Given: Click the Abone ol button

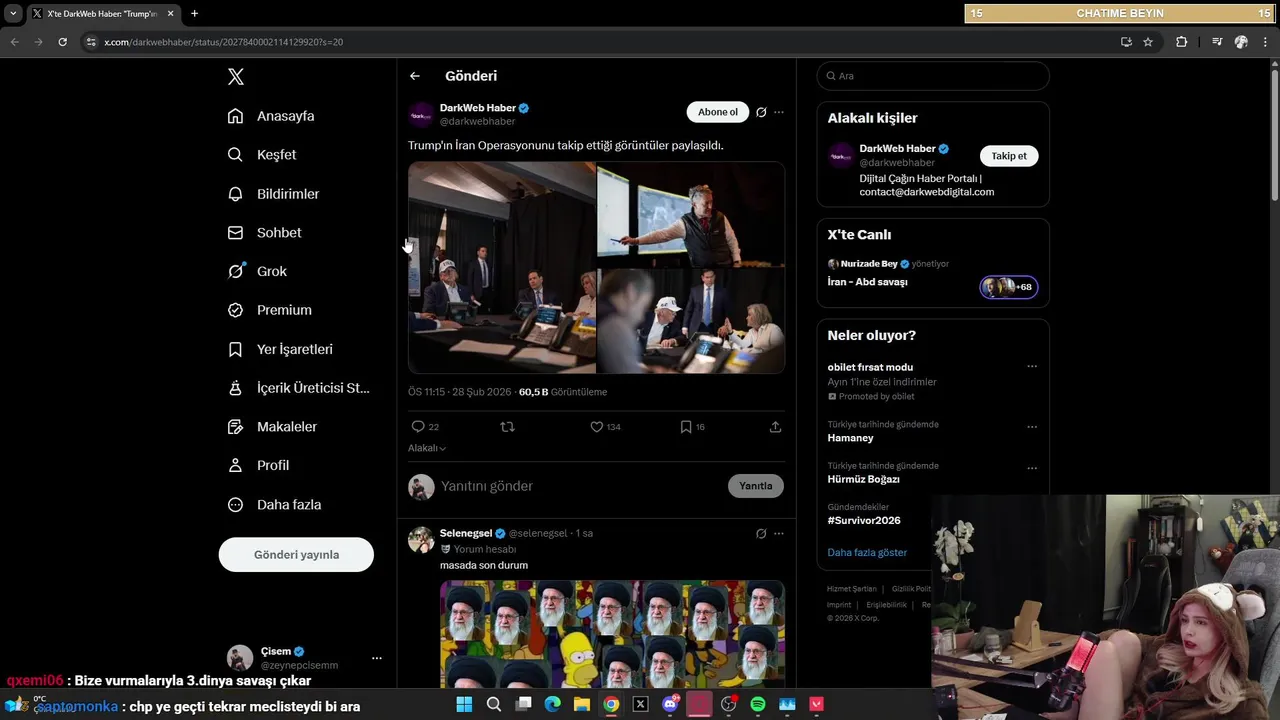Looking at the screenshot, I should [718, 112].
